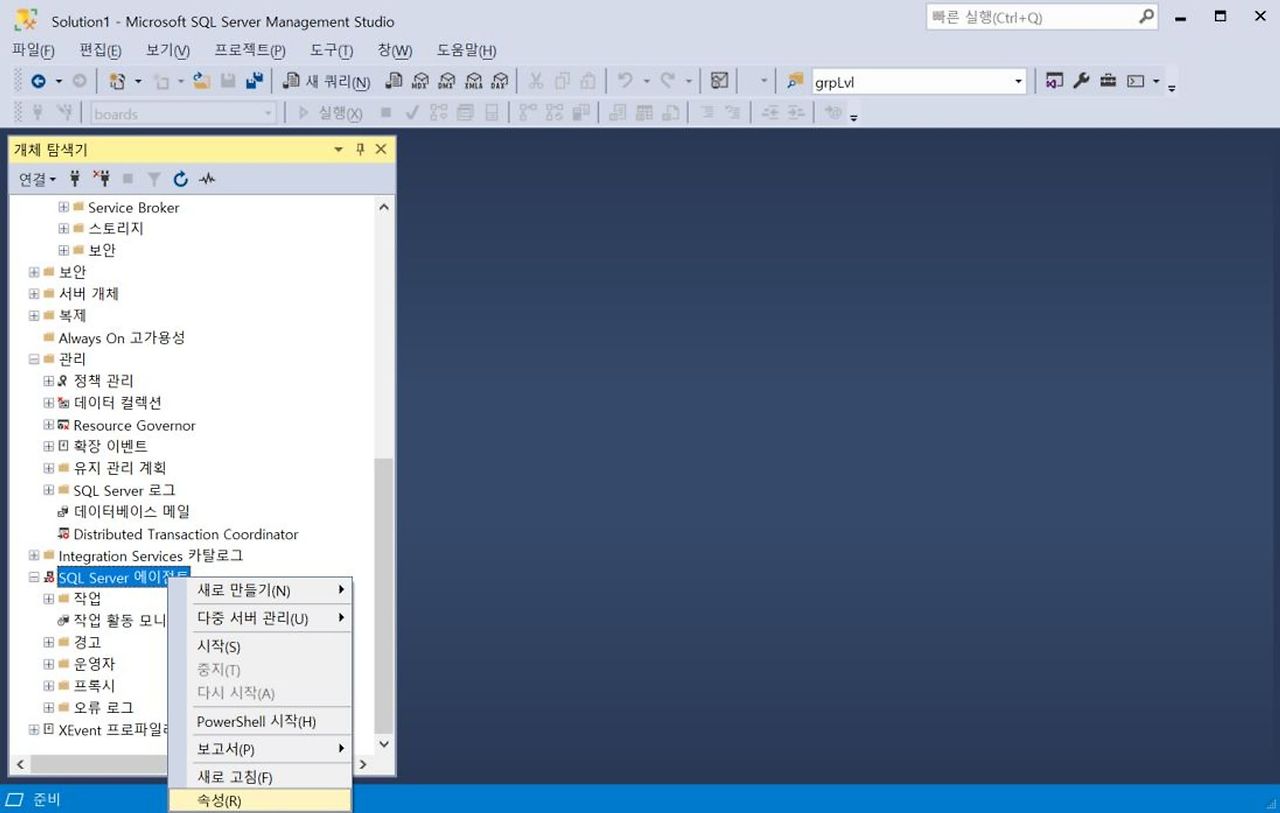This screenshot has width=1280, height=813.
Task: Click the Filter funnel icon in Object Explorer
Action: (x=154, y=179)
